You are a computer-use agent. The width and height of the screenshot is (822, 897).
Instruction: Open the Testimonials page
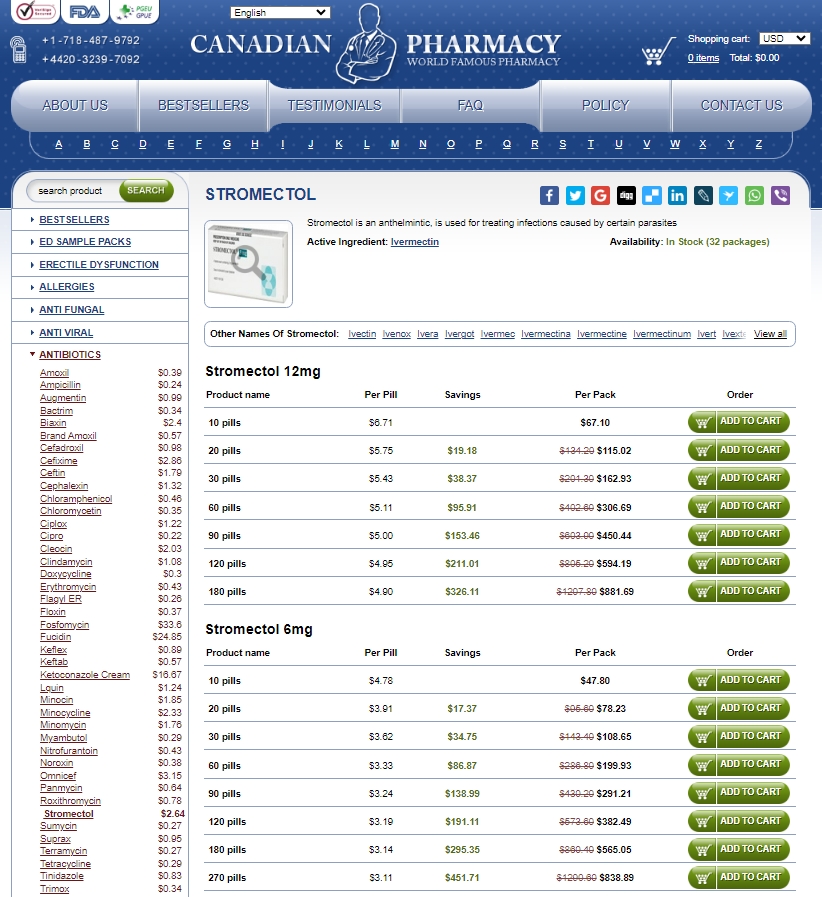335,105
